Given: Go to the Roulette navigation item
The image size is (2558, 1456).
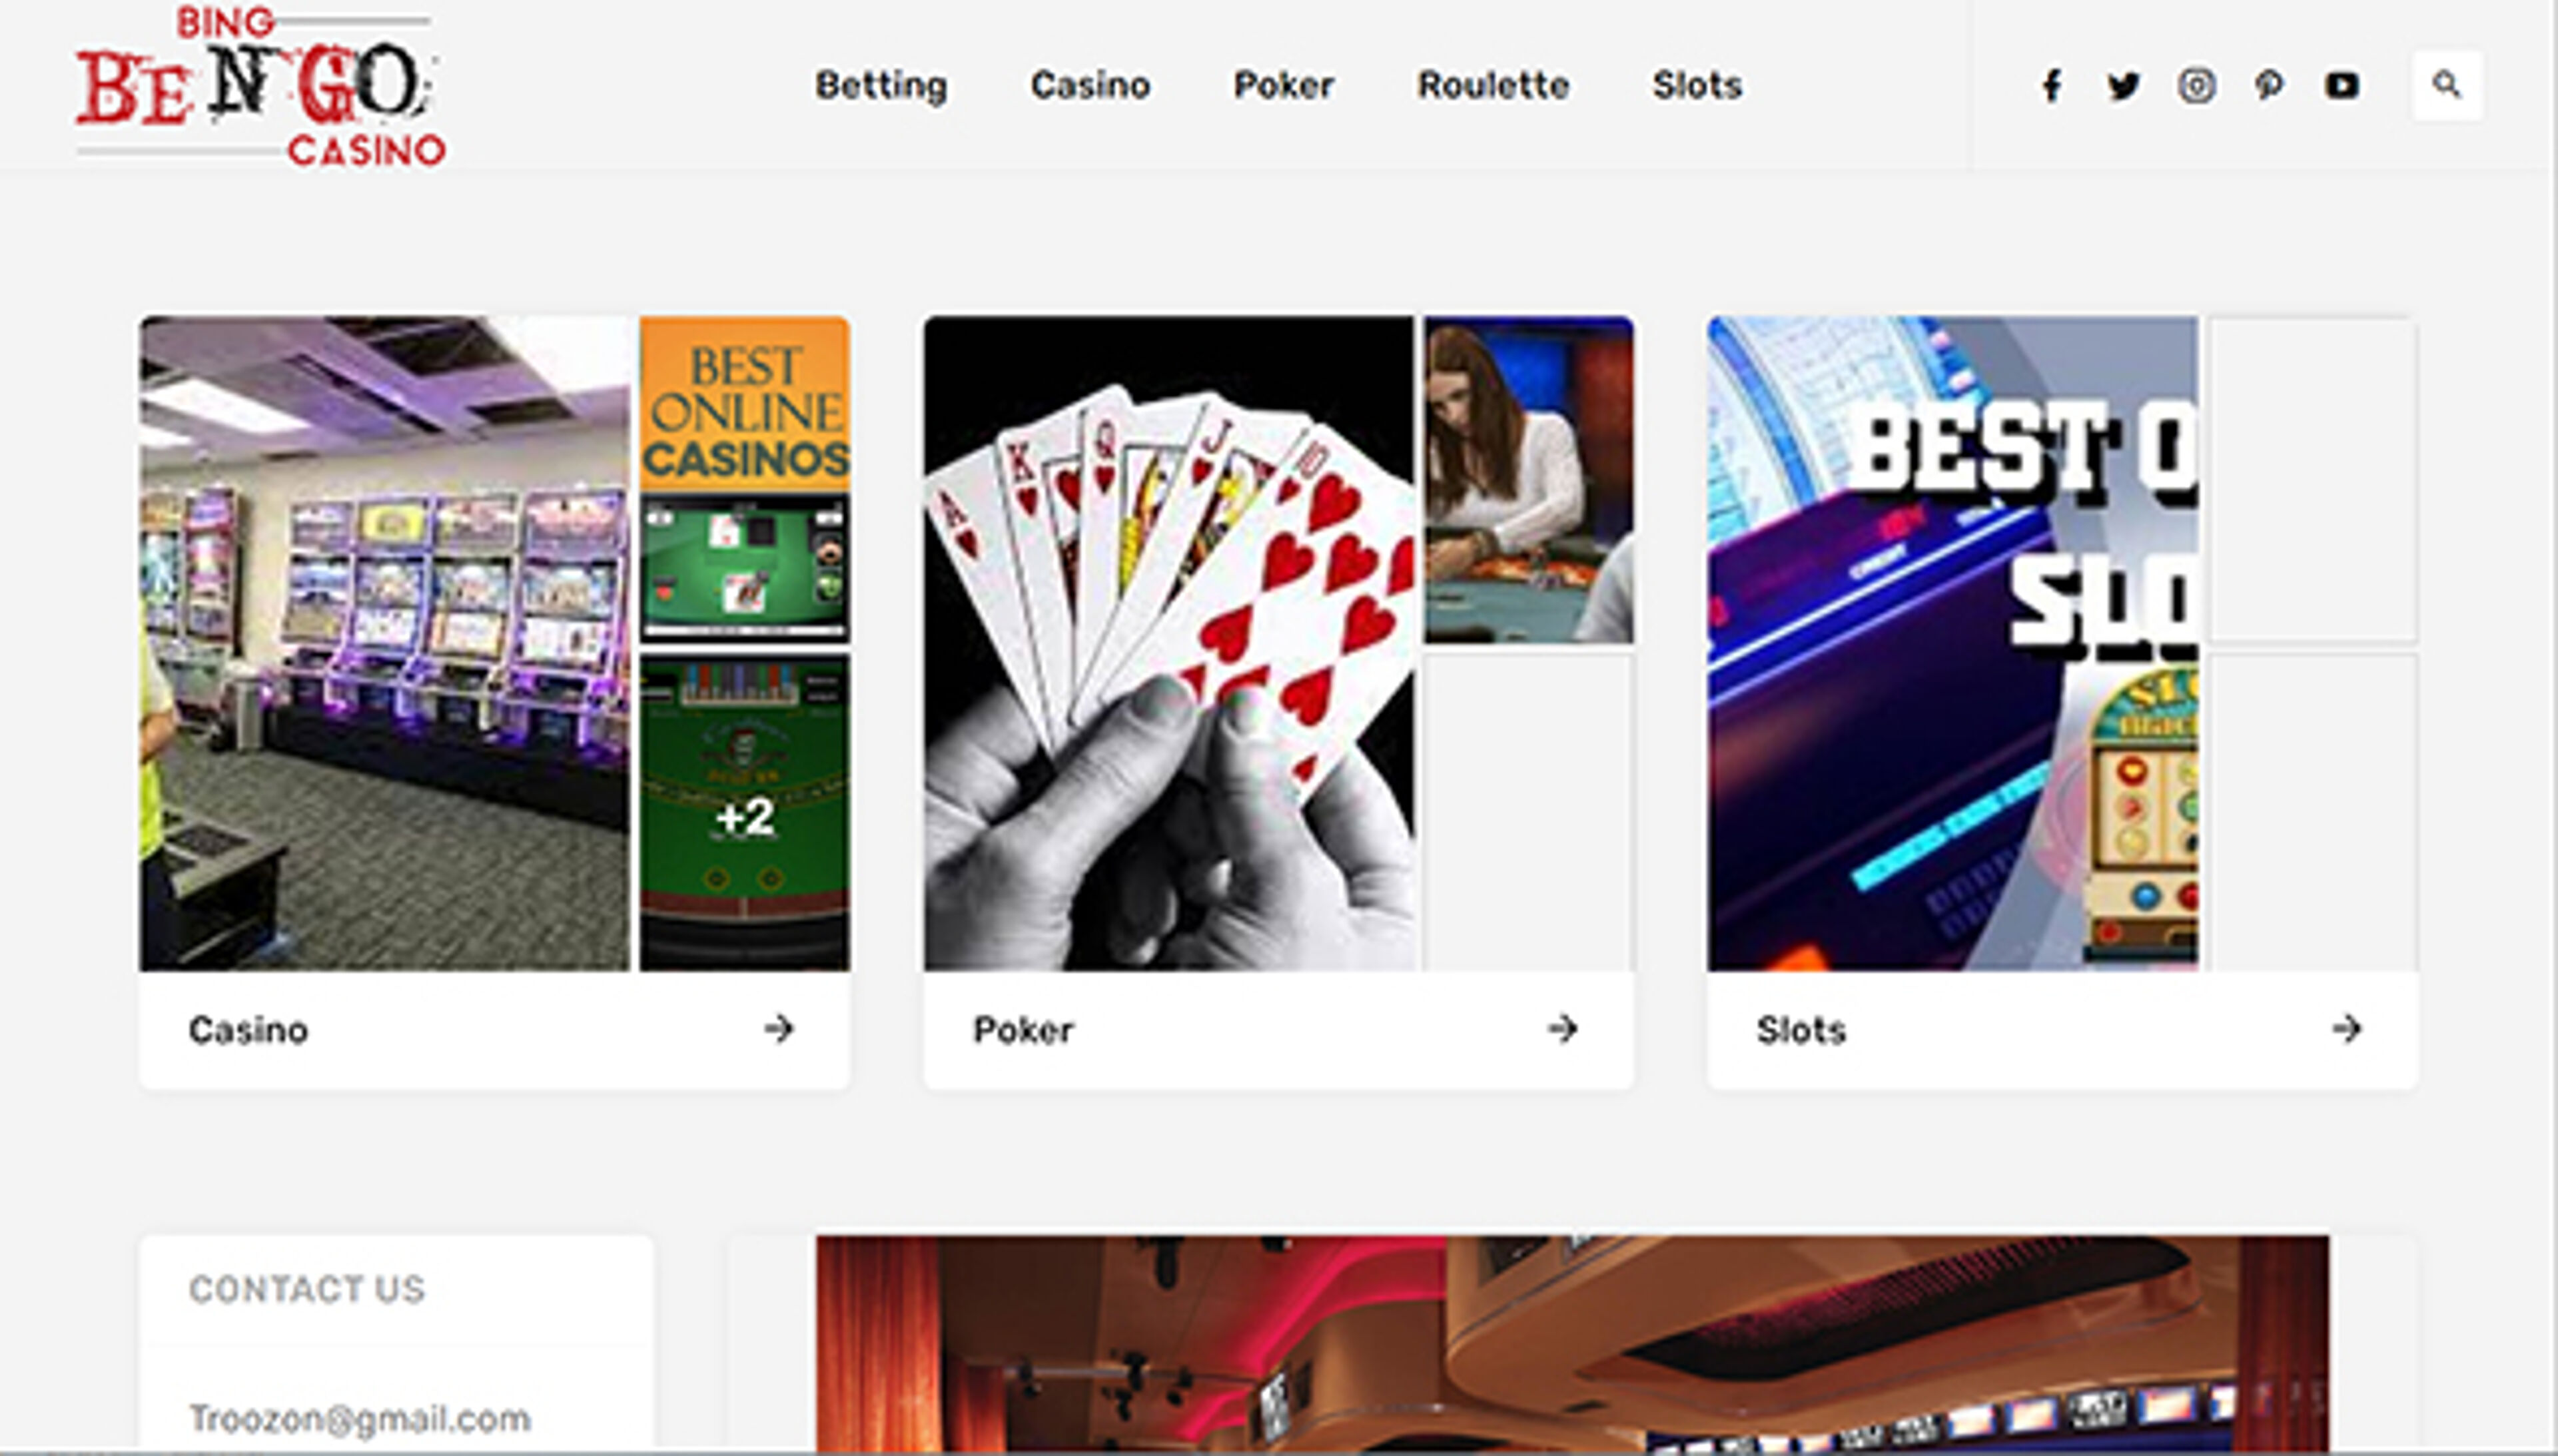Looking at the screenshot, I should tap(1493, 86).
